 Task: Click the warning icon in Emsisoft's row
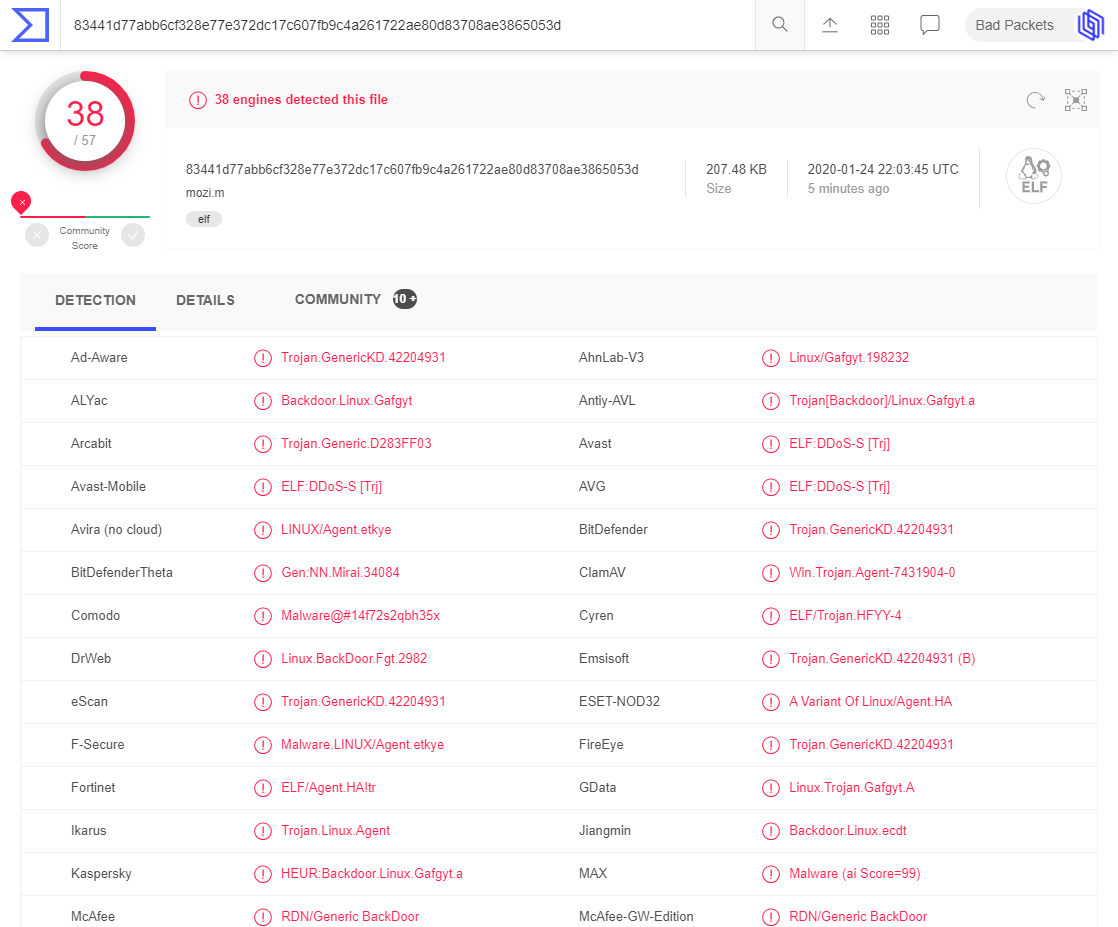tap(771, 659)
